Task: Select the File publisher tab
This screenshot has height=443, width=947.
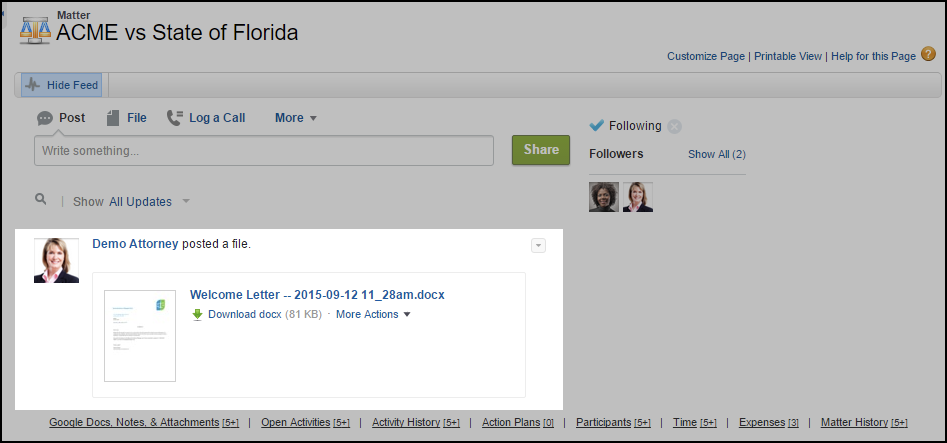Action: coord(127,118)
